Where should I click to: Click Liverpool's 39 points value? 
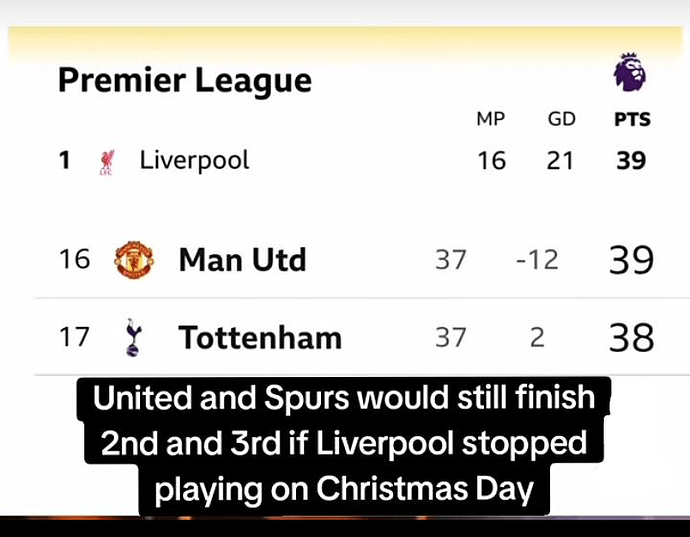coord(631,161)
